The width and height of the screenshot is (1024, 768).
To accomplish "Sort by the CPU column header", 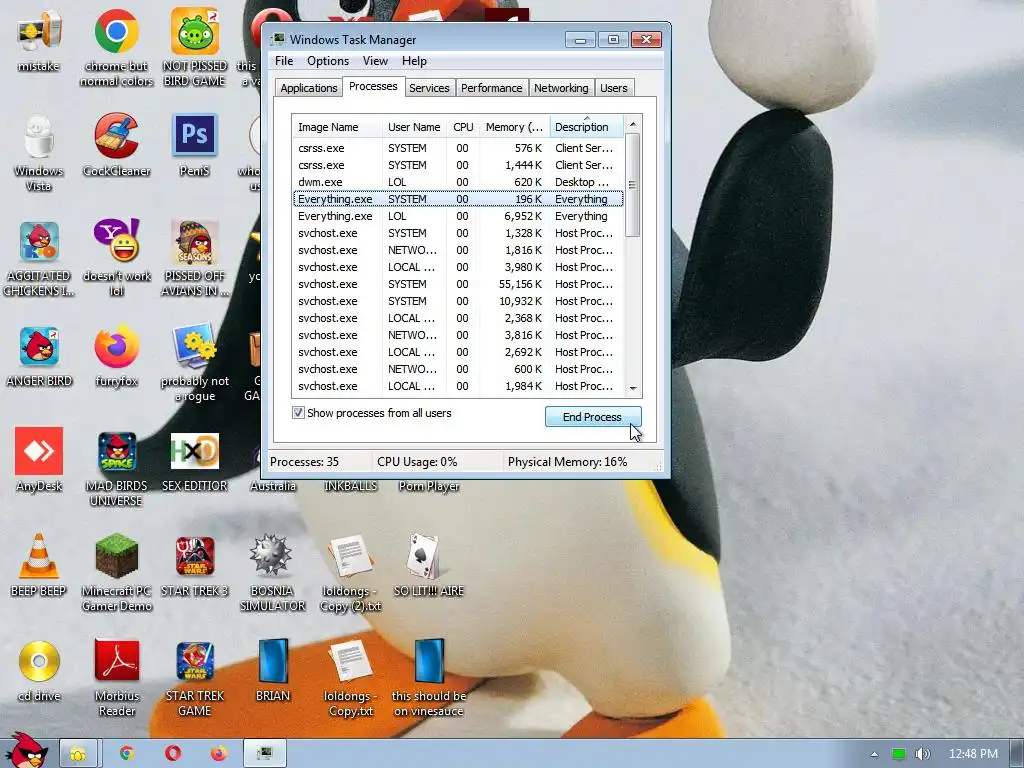I will point(463,127).
